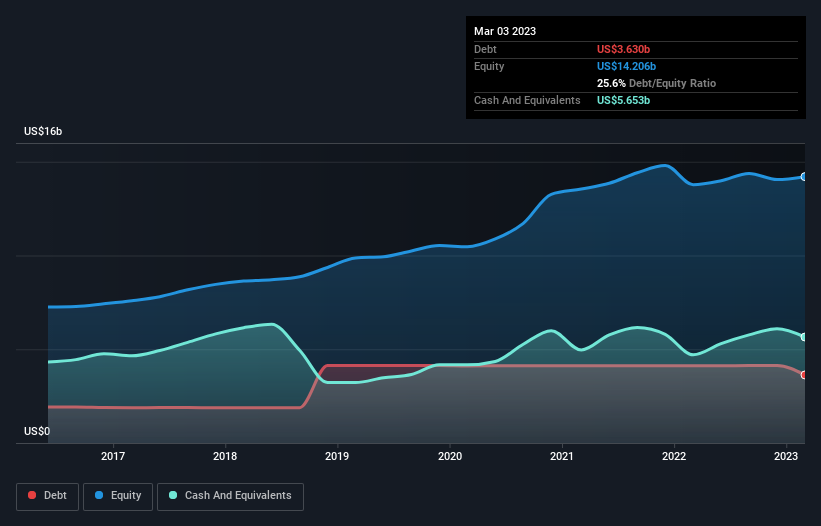821x526 pixels.
Task: Click the US$14.206b equity value
Action: coord(626,66)
